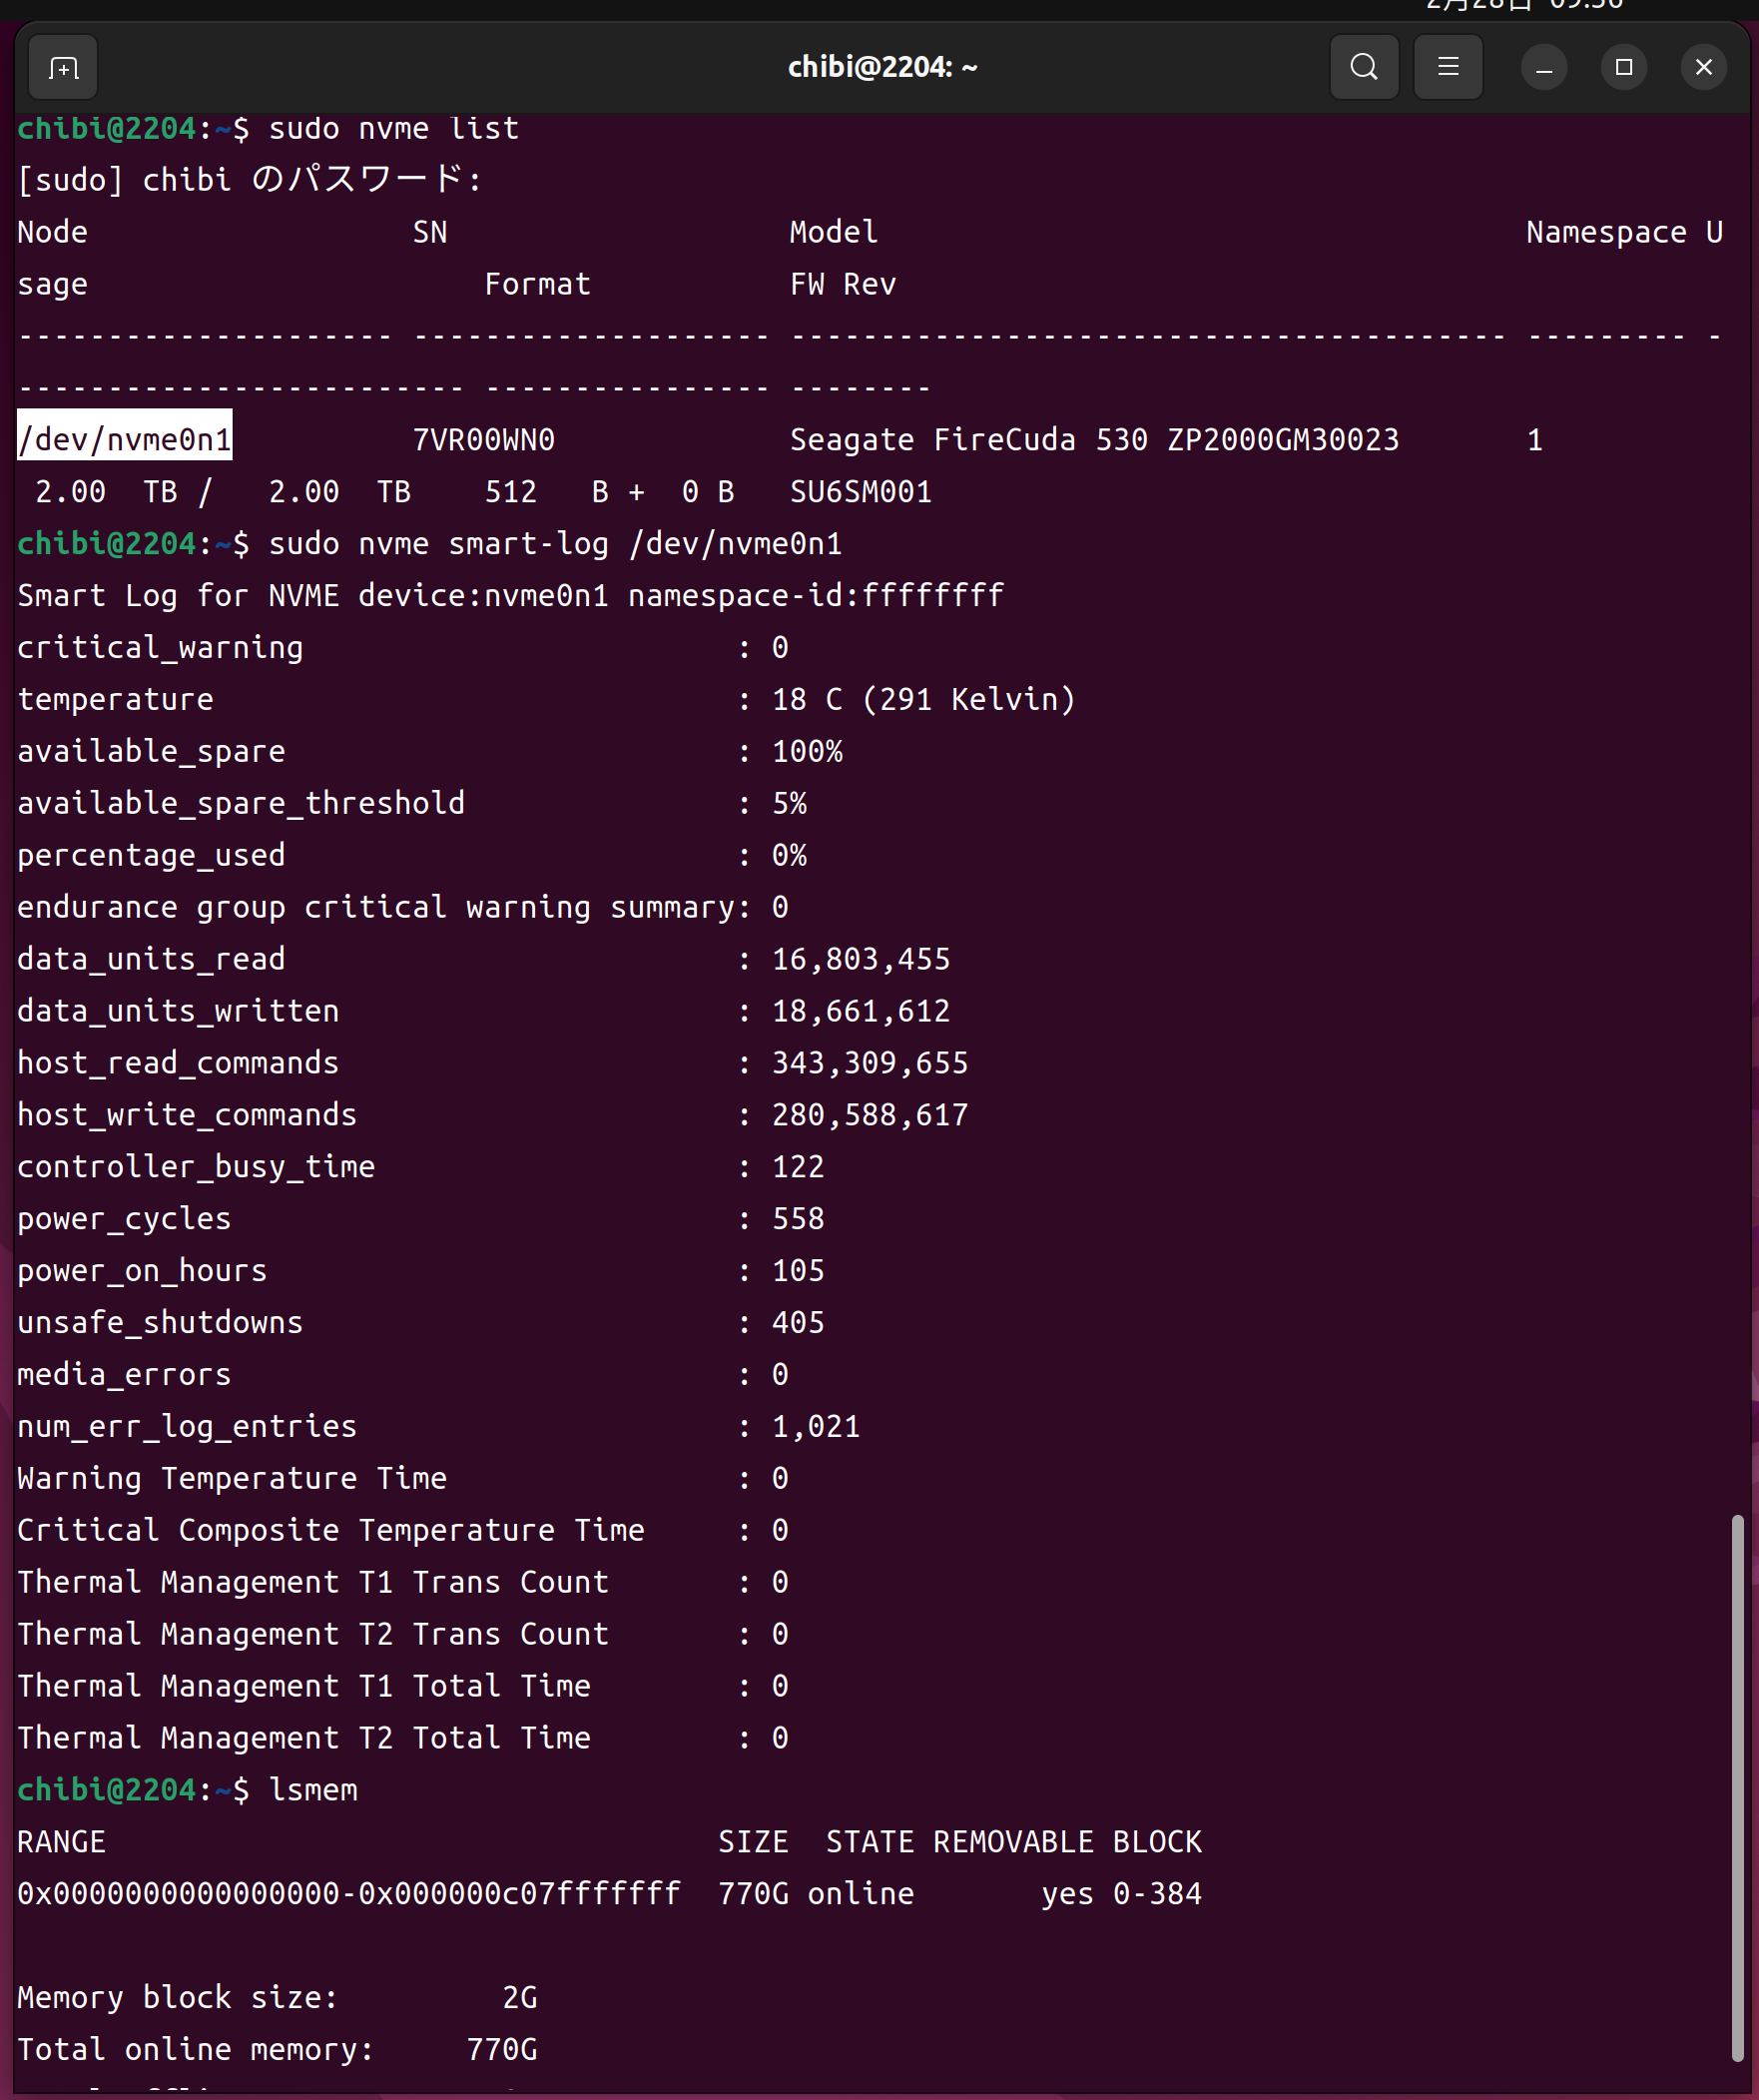Screen dimensions: 1759x2100
Task: Click the Total online memory 770G value
Action: click(x=502, y=2049)
